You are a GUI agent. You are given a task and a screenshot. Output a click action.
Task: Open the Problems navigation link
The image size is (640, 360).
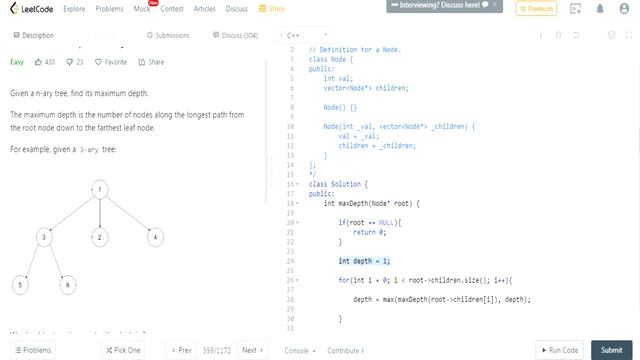click(109, 9)
